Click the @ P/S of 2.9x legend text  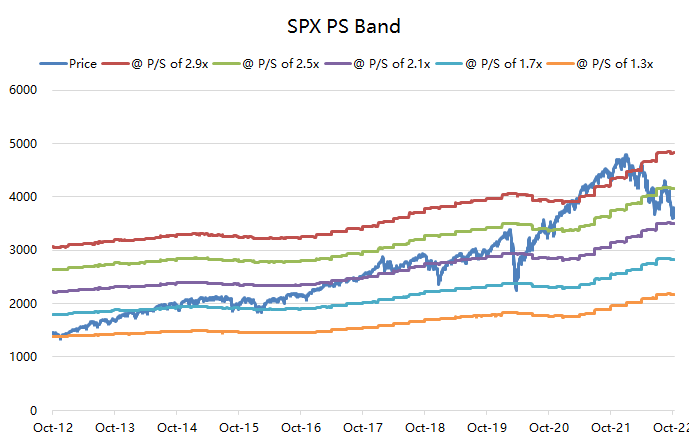170,64
